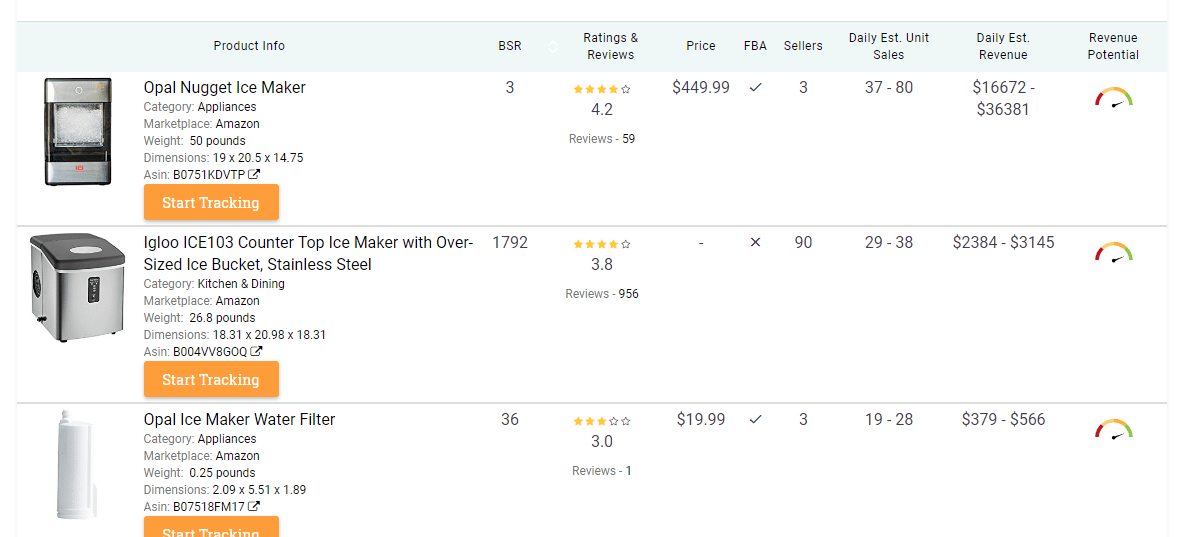Open external link icon beside ASIN B004VV8GOQ
Screen dimensions: 1179x537
(x=256, y=351)
